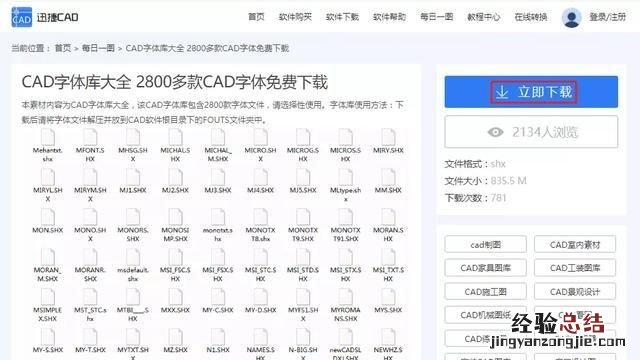Select the MICRO.SHX file icon

point(260,137)
